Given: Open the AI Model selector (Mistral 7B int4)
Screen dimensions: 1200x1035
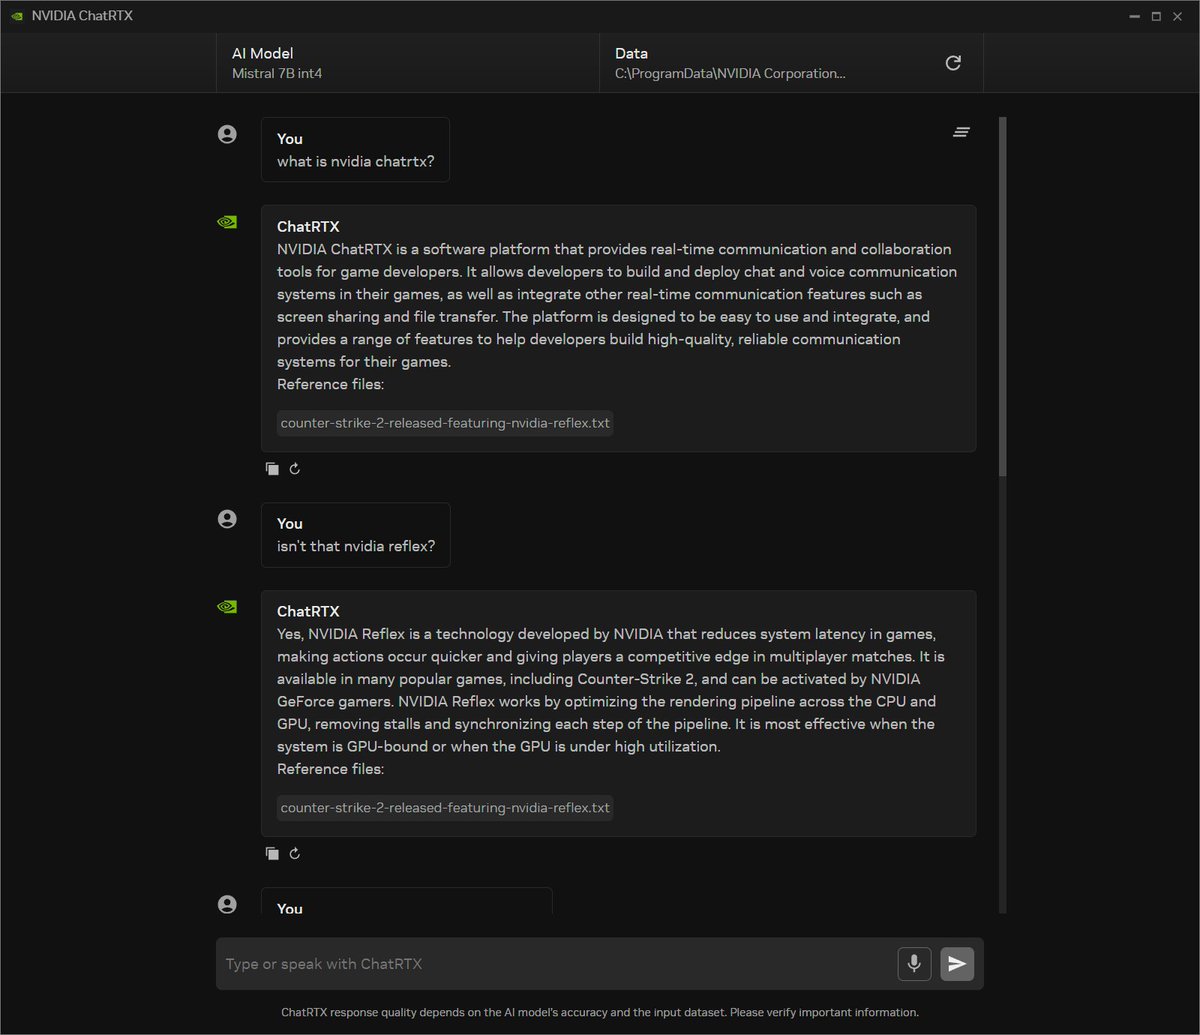Looking at the screenshot, I should 408,63.
